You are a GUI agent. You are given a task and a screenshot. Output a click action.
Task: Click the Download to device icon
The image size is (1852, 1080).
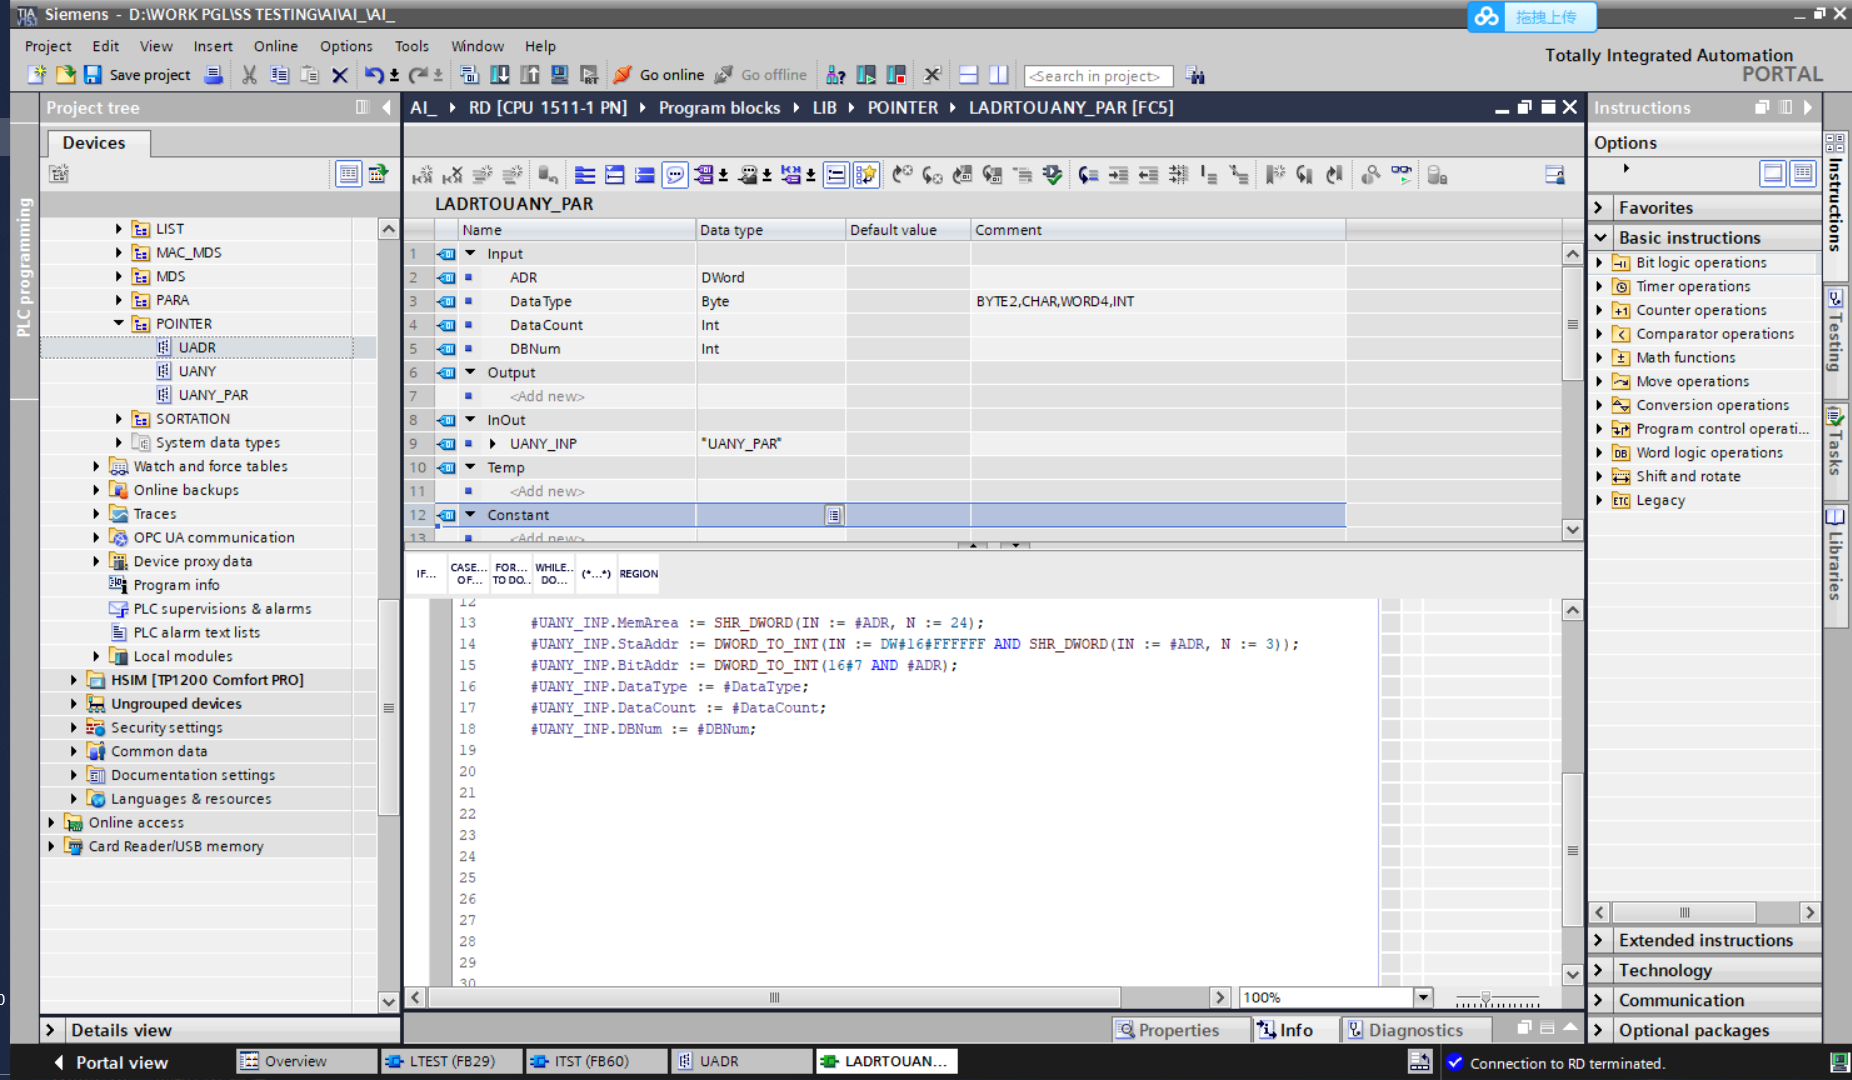[500, 75]
